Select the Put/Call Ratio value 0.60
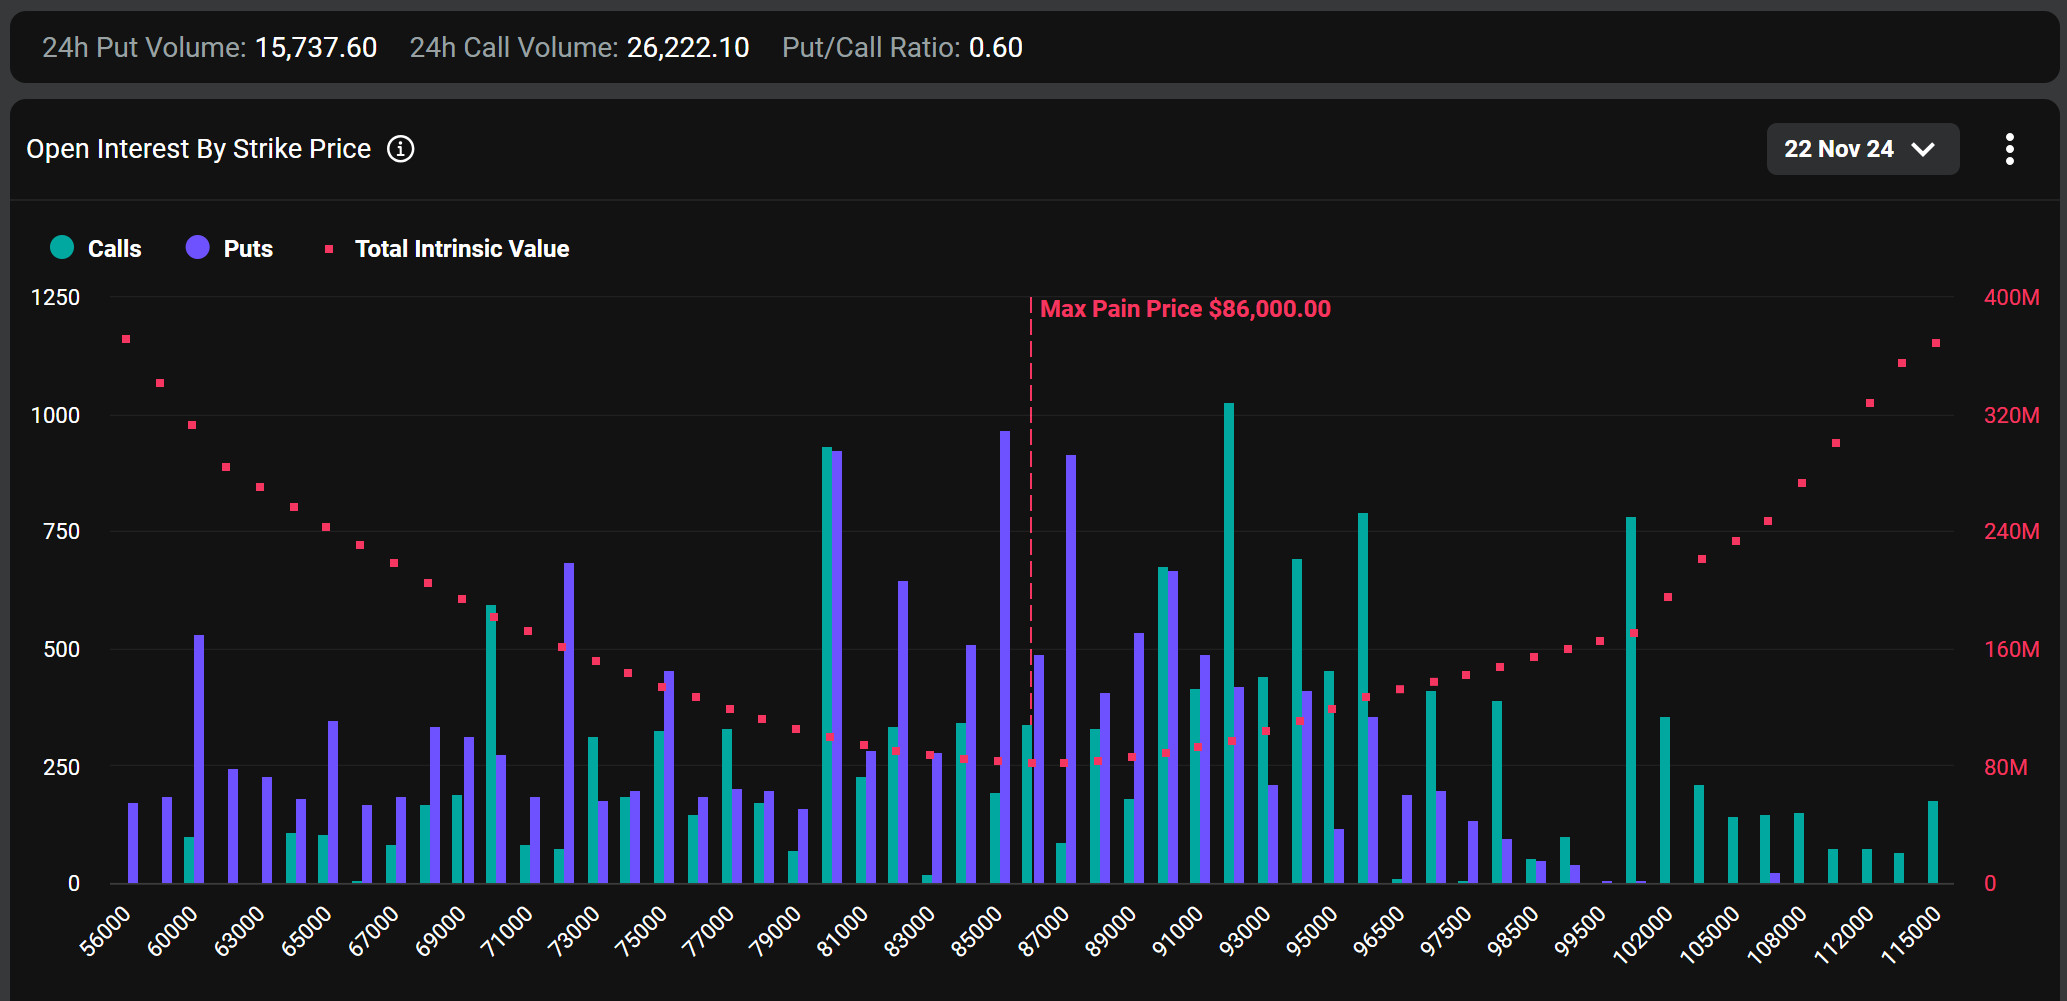Screen dimensions: 2067x1001 point(996,47)
